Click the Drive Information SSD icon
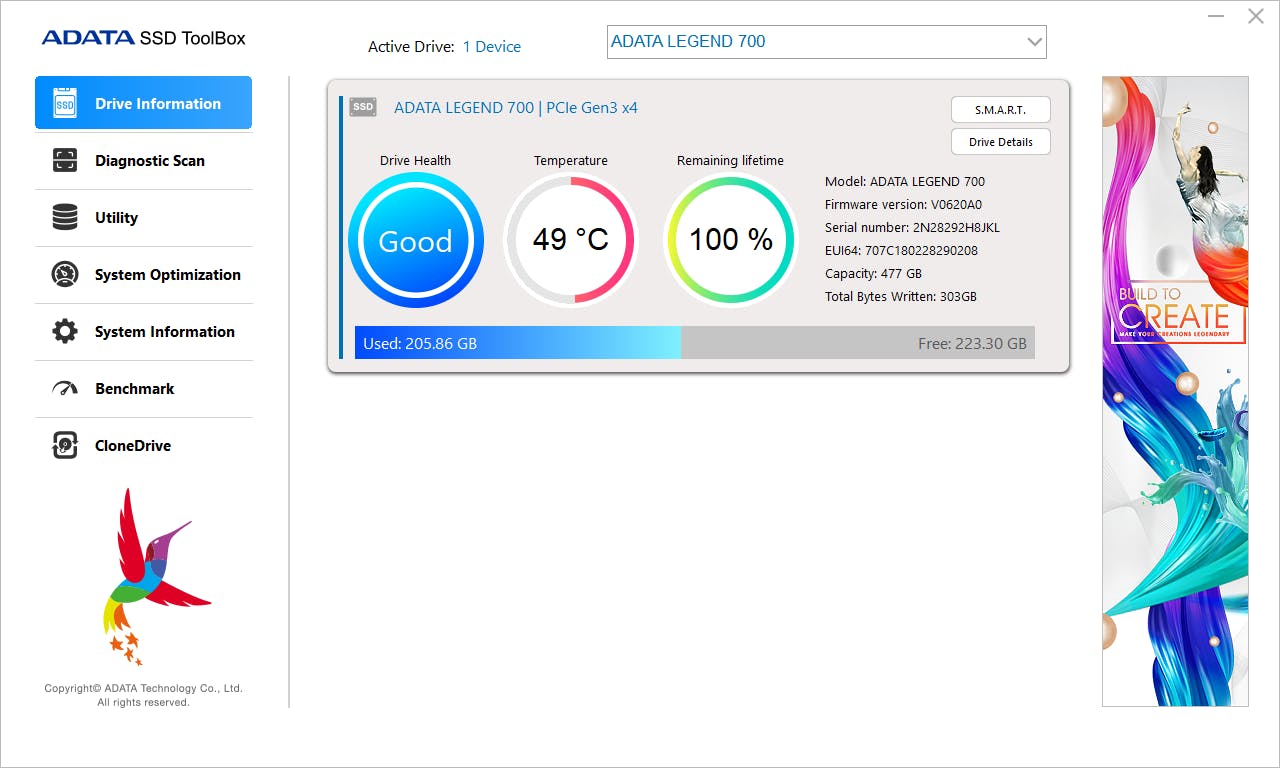Viewport: 1280px width, 768px height. click(x=65, y=103)
